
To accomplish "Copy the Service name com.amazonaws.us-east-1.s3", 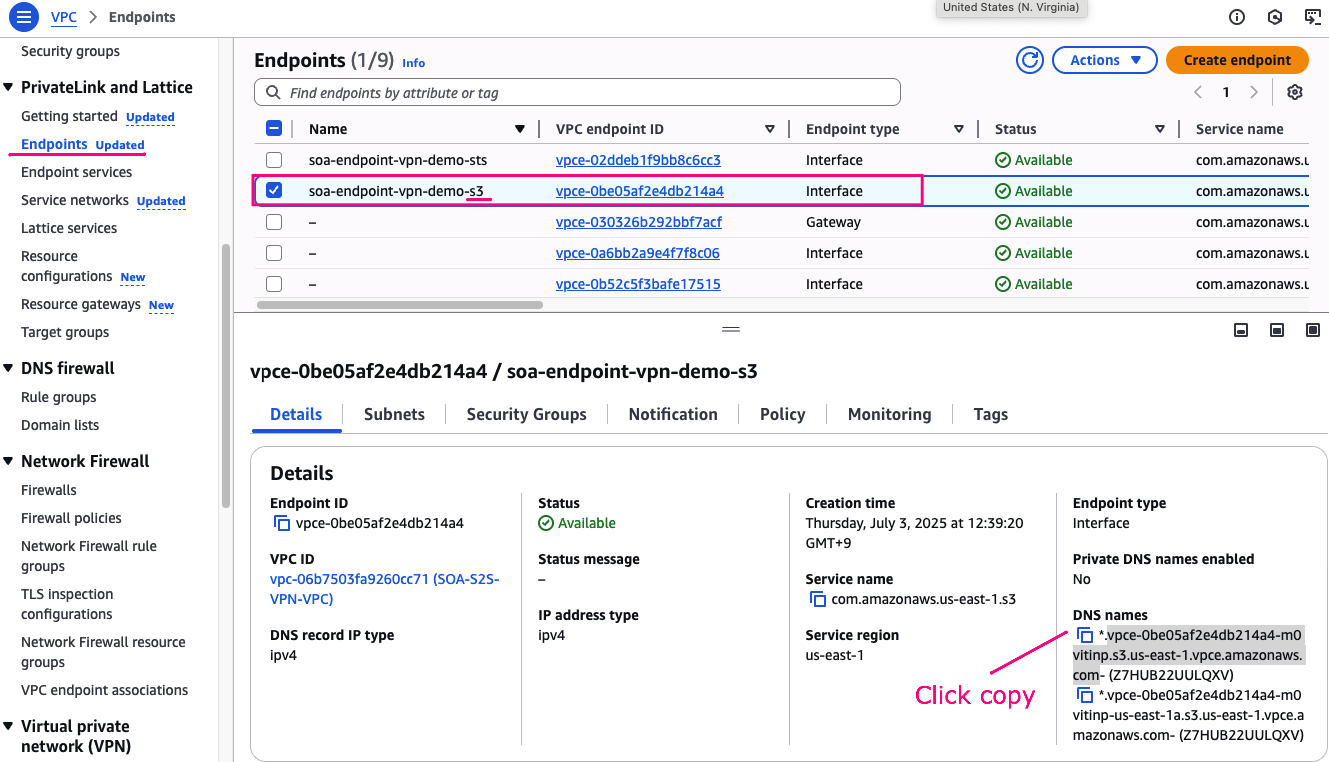I will [817, 600].
